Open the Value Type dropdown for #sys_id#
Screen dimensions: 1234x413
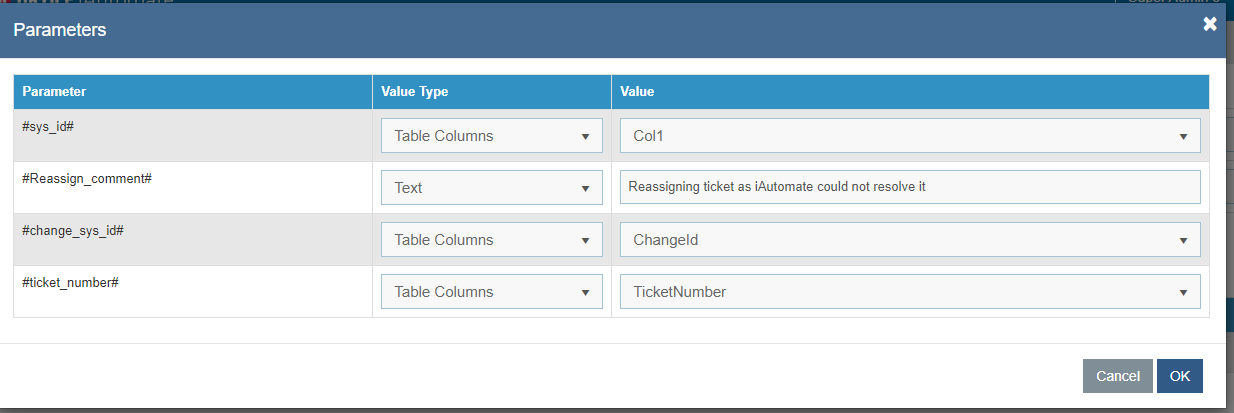[491, 136]
